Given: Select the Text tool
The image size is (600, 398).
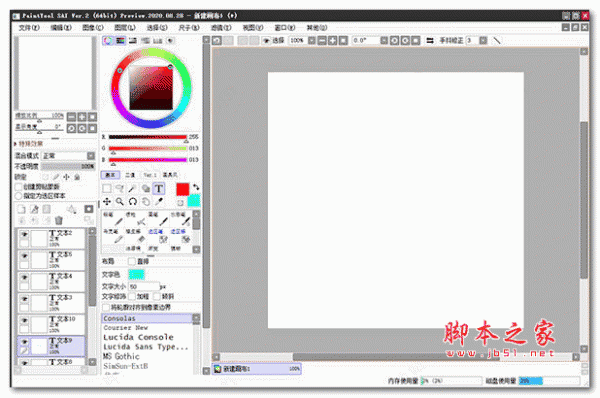Looking at the screenshot, I should [159, 189].
